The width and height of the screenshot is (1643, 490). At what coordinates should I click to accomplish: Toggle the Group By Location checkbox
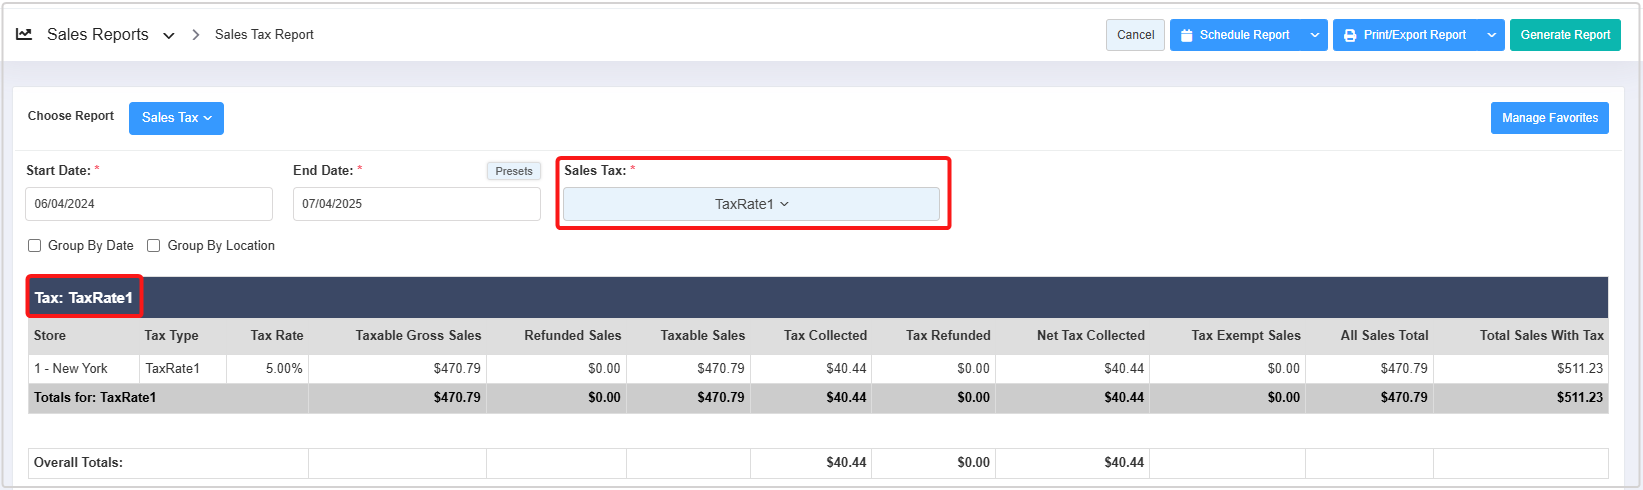[x=154, y=246]
